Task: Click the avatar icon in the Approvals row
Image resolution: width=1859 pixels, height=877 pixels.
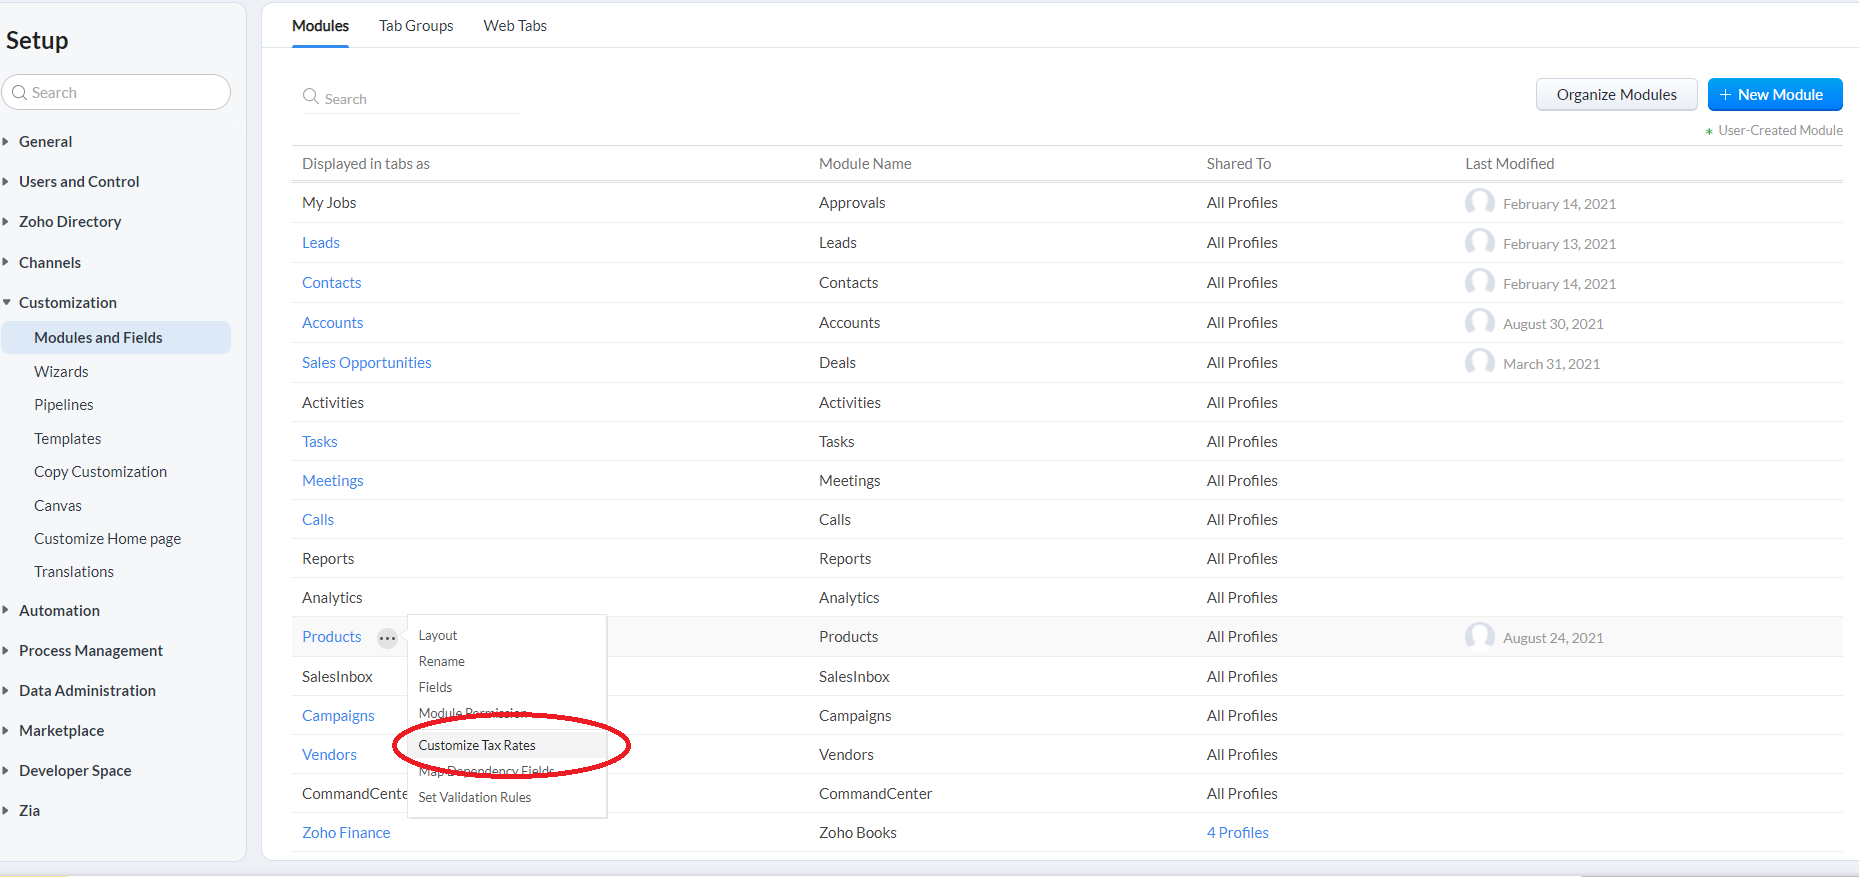Action: 1479,203
